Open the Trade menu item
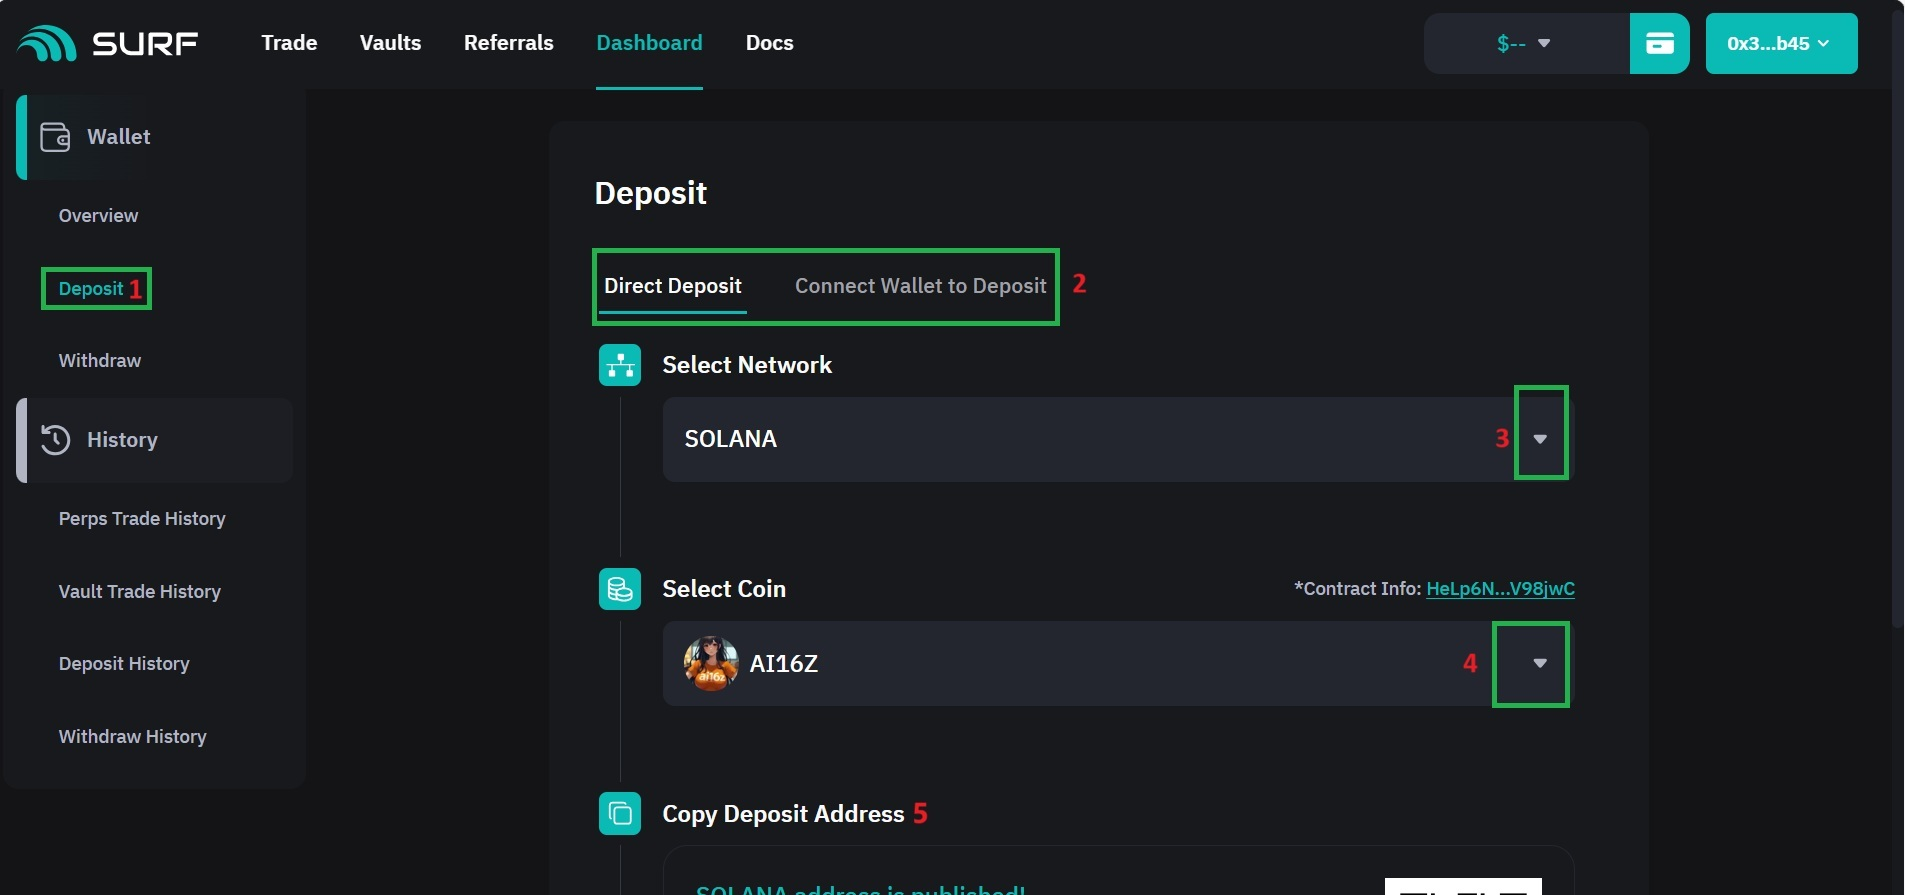1905x895 pixels. click(289, 43)
